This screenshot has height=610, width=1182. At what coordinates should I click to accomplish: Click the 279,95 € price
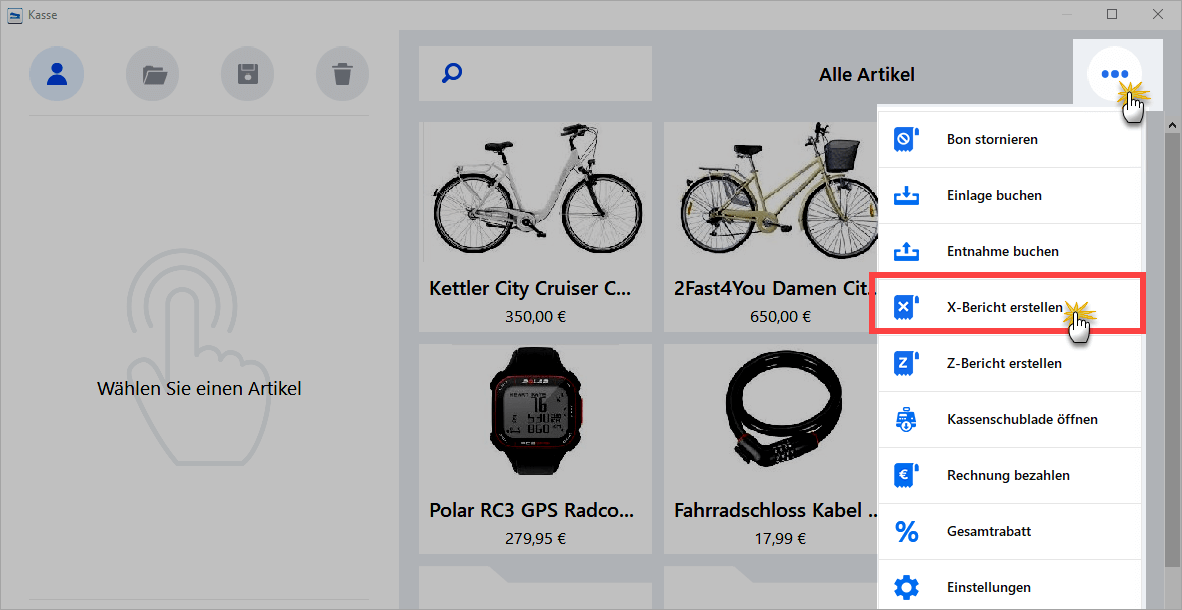[x=535, y=538]
